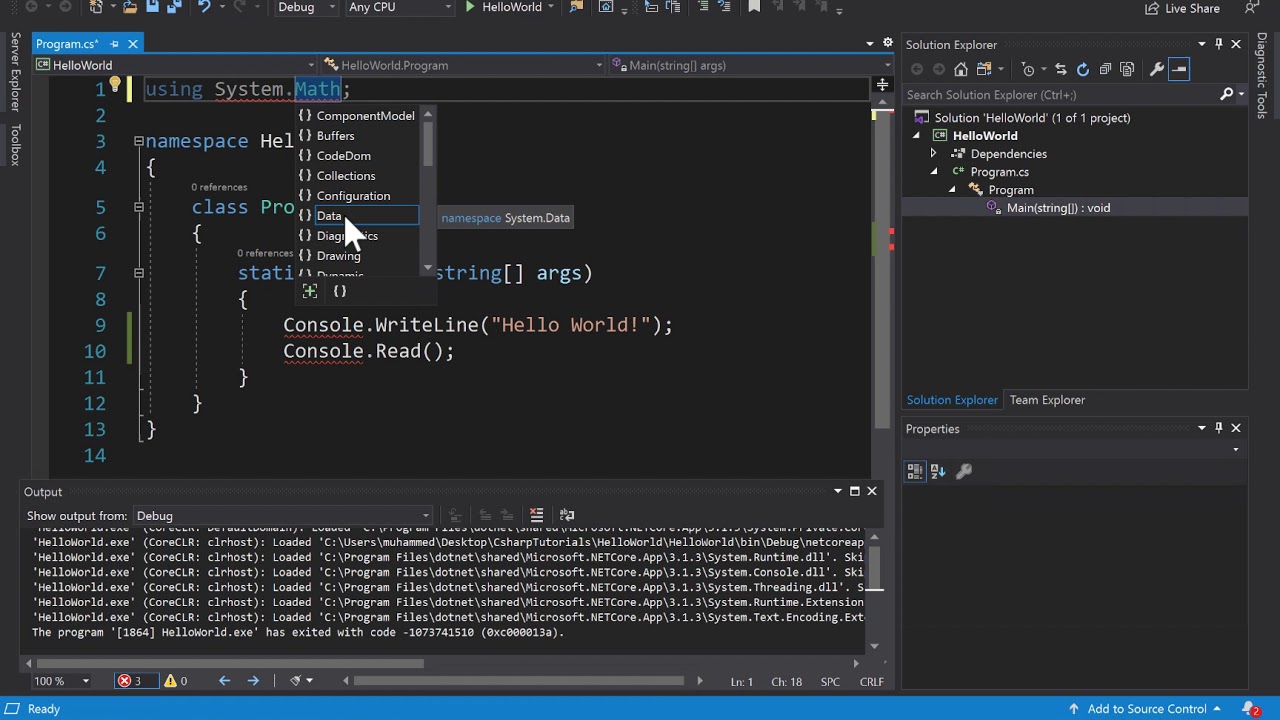Viewport: 1280px width, 720px height.
Task: Click Show All Files icon in Solution Explorer
Action: pos(1127,69)
